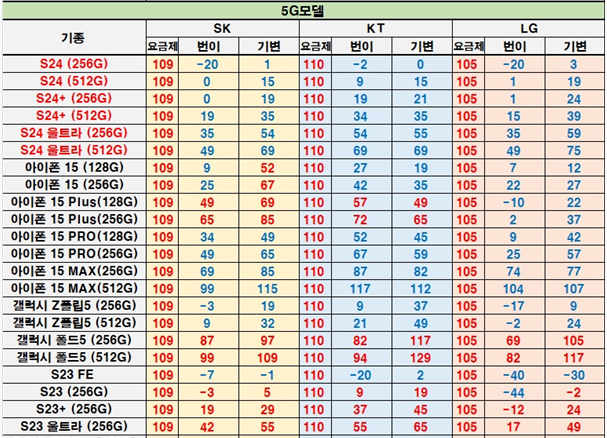Viewport: 607px width, 438px height.
Task: Select the 'S23 FE' model cell
Action: click(74, 374)
